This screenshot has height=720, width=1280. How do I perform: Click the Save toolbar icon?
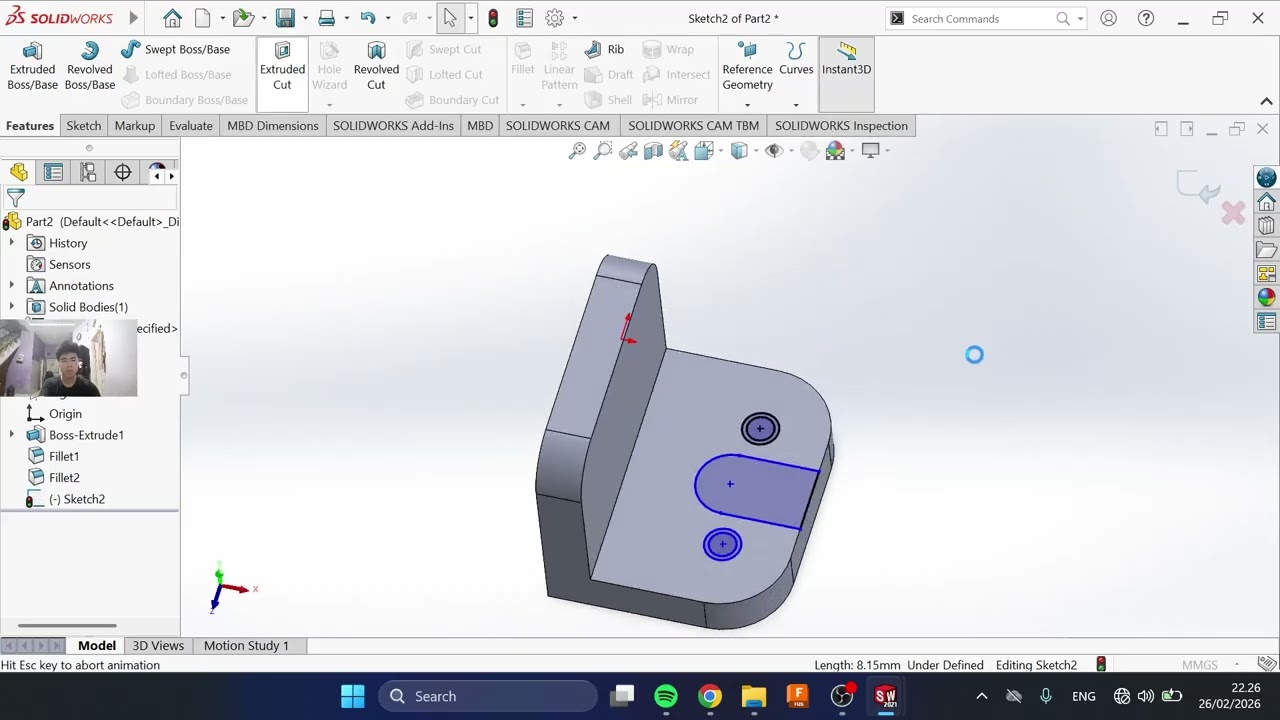coord(285,18)
